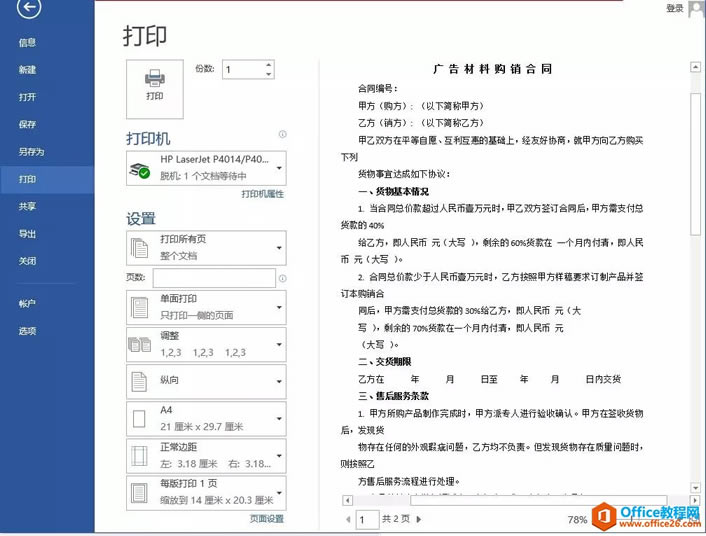Click the heading 三、售后服务条款 in preview

point(394,396)
